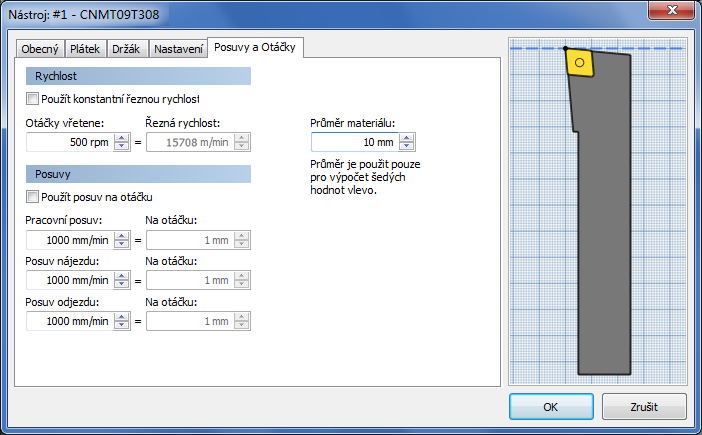Open the Plátek tab
702x435 pixels.
click(x=85, y=49)
